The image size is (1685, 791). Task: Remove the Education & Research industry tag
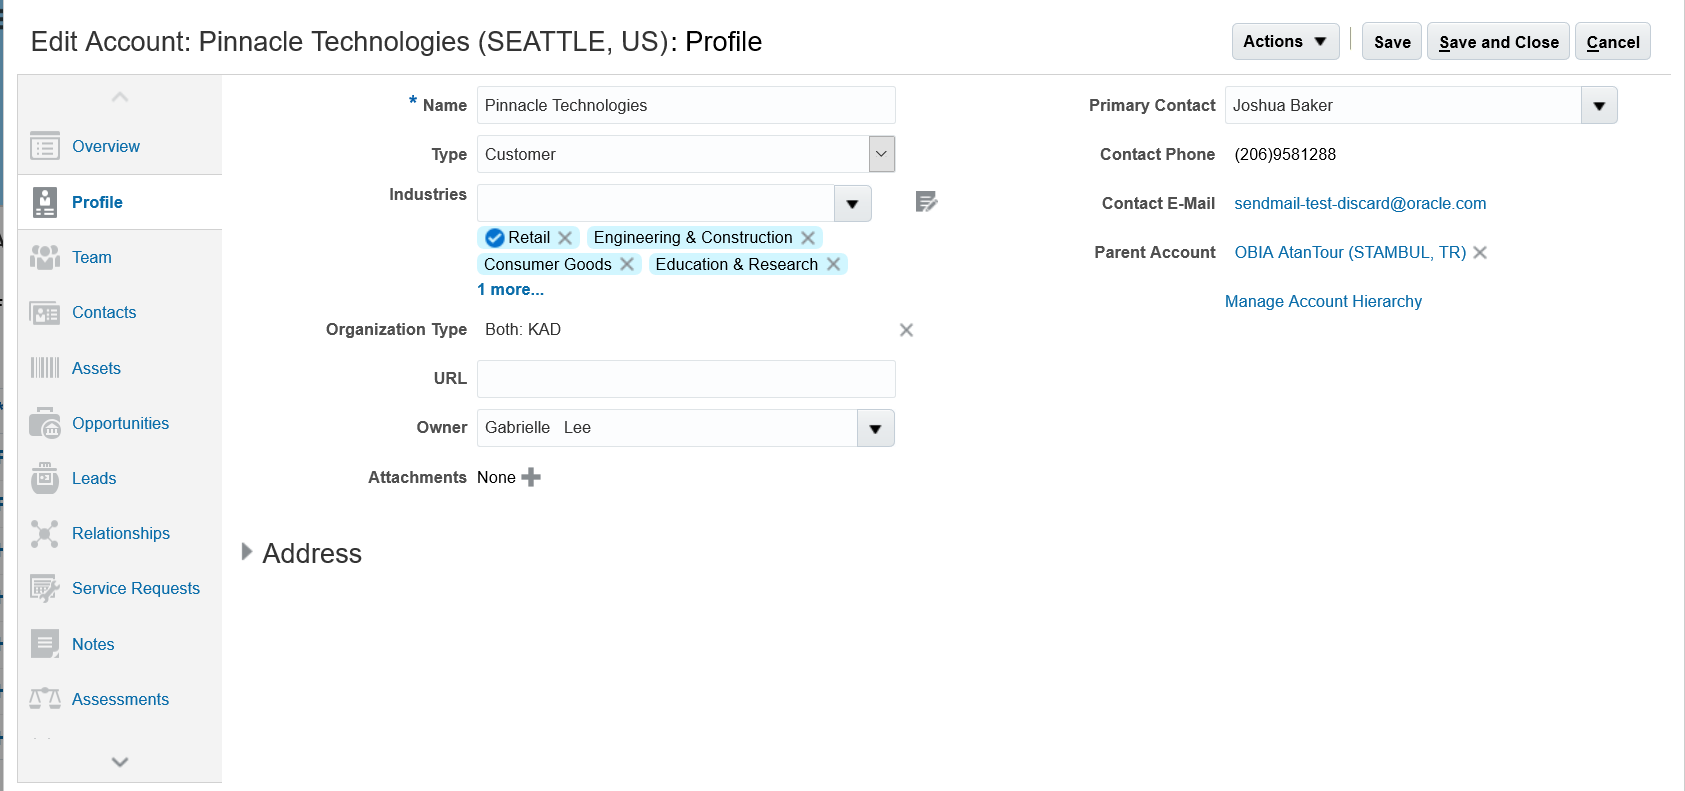pos(833,265)
